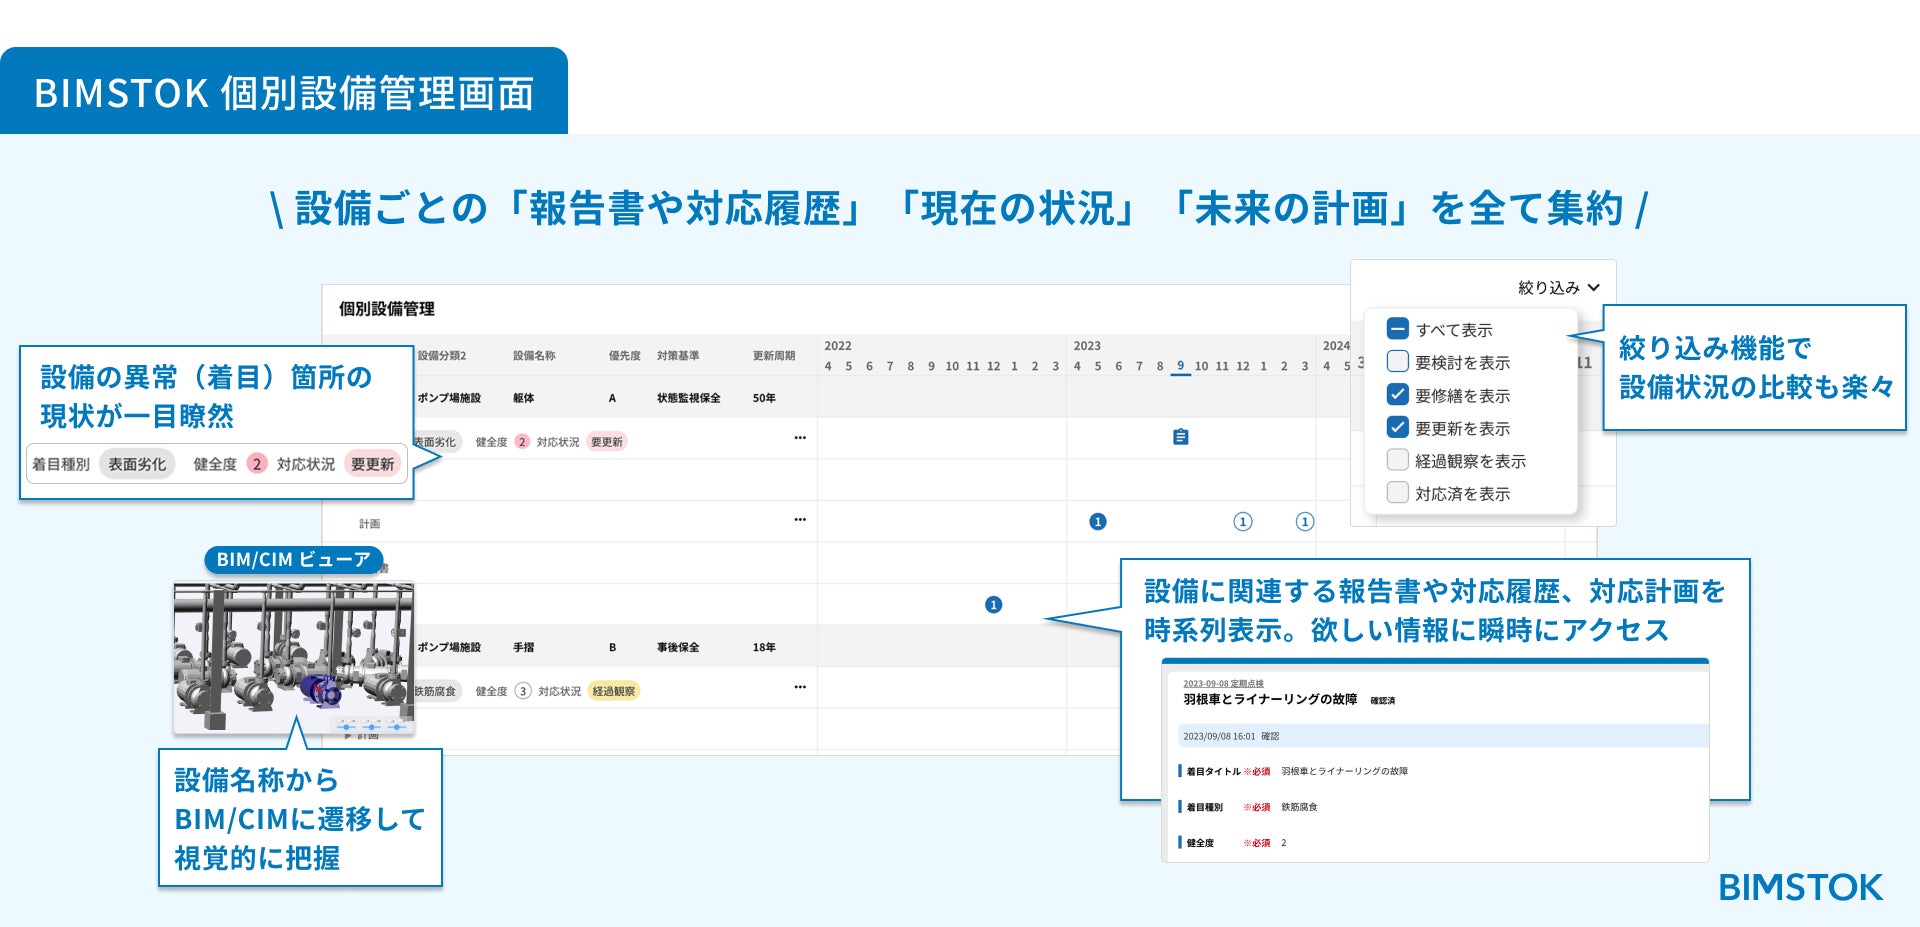Click the 更新周期 column header
The image size is (1920, 927).
(774, 356)
